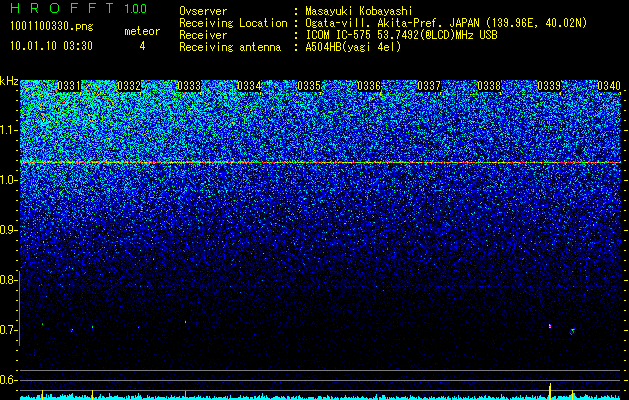The height and width of the screenshot is (400, 629).
Task: Click the blue-white meteor echo blob right of 0339
Action: [x=572, y=331]
